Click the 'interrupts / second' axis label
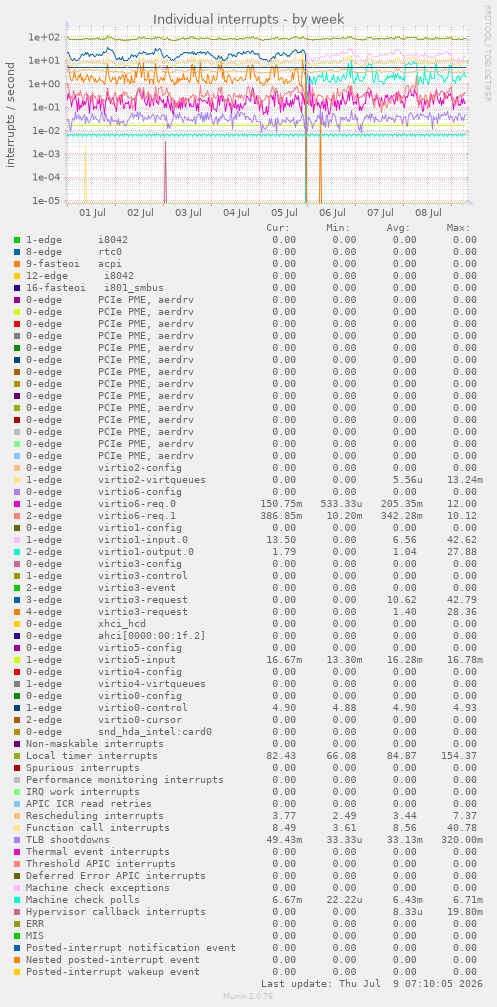This screenshot has height=1007, width=497. pyautogui.click(x=11, y=115)
